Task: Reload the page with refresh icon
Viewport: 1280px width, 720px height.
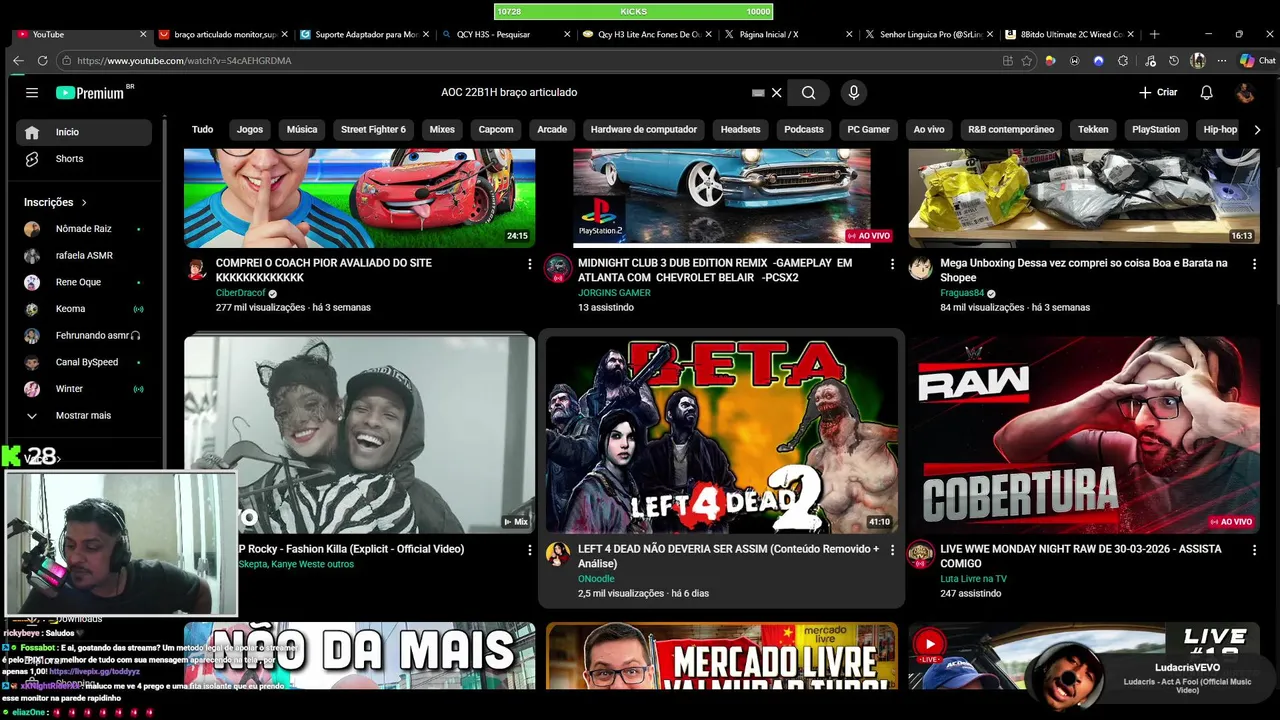Action: (x=42, y=61)
